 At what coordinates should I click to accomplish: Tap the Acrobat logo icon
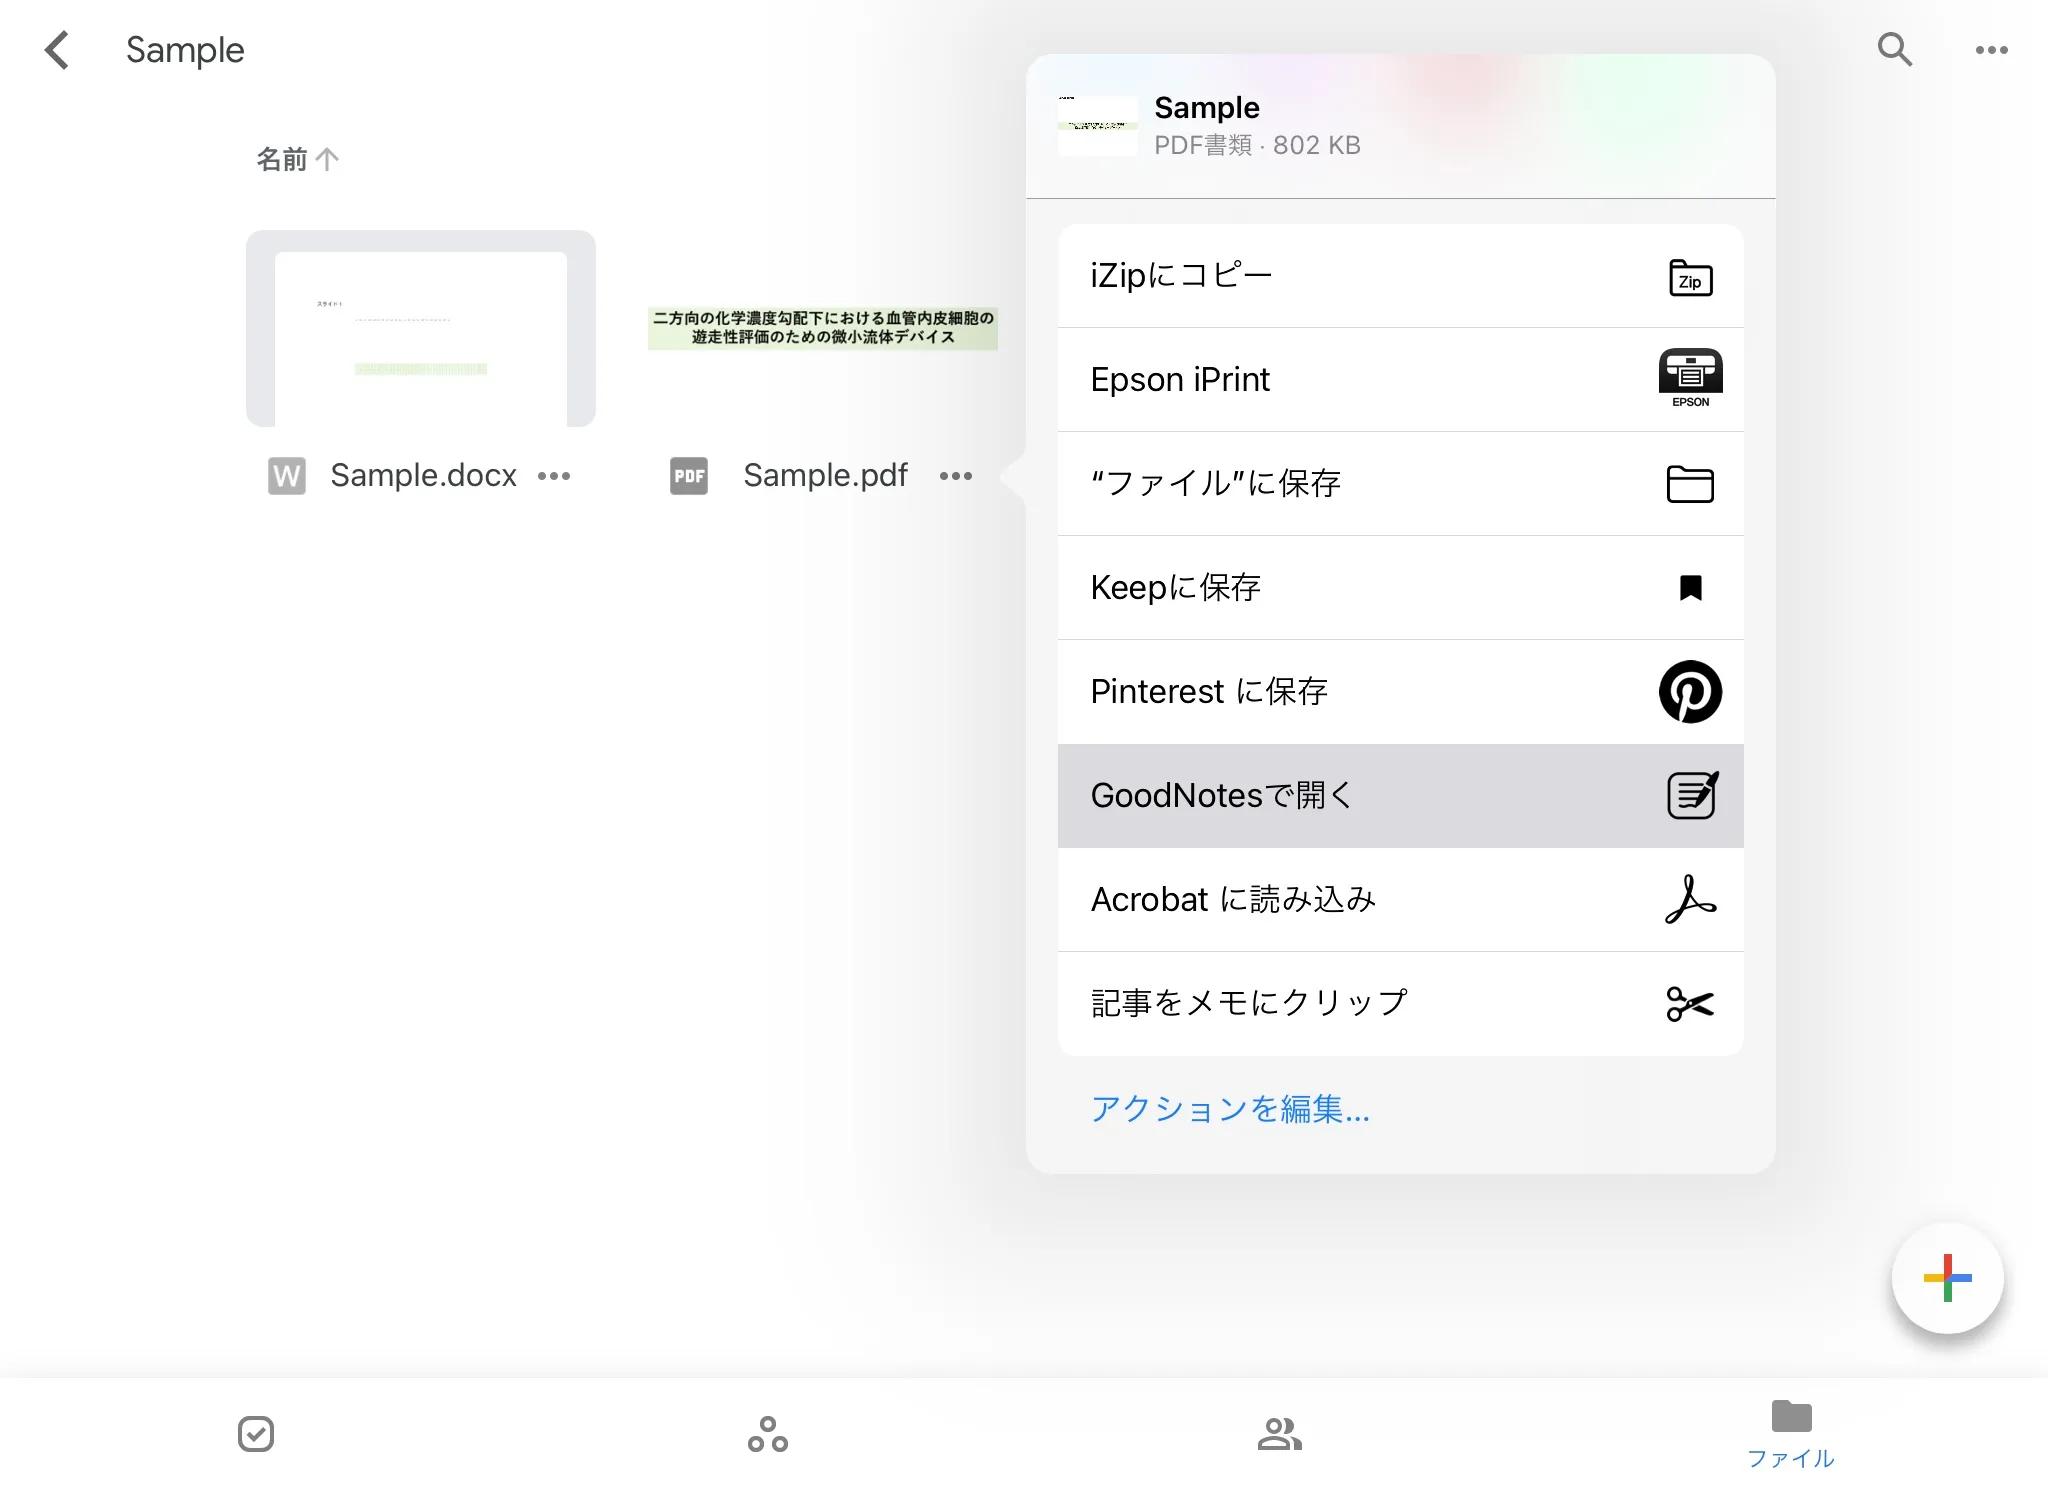coord(1690,900)
